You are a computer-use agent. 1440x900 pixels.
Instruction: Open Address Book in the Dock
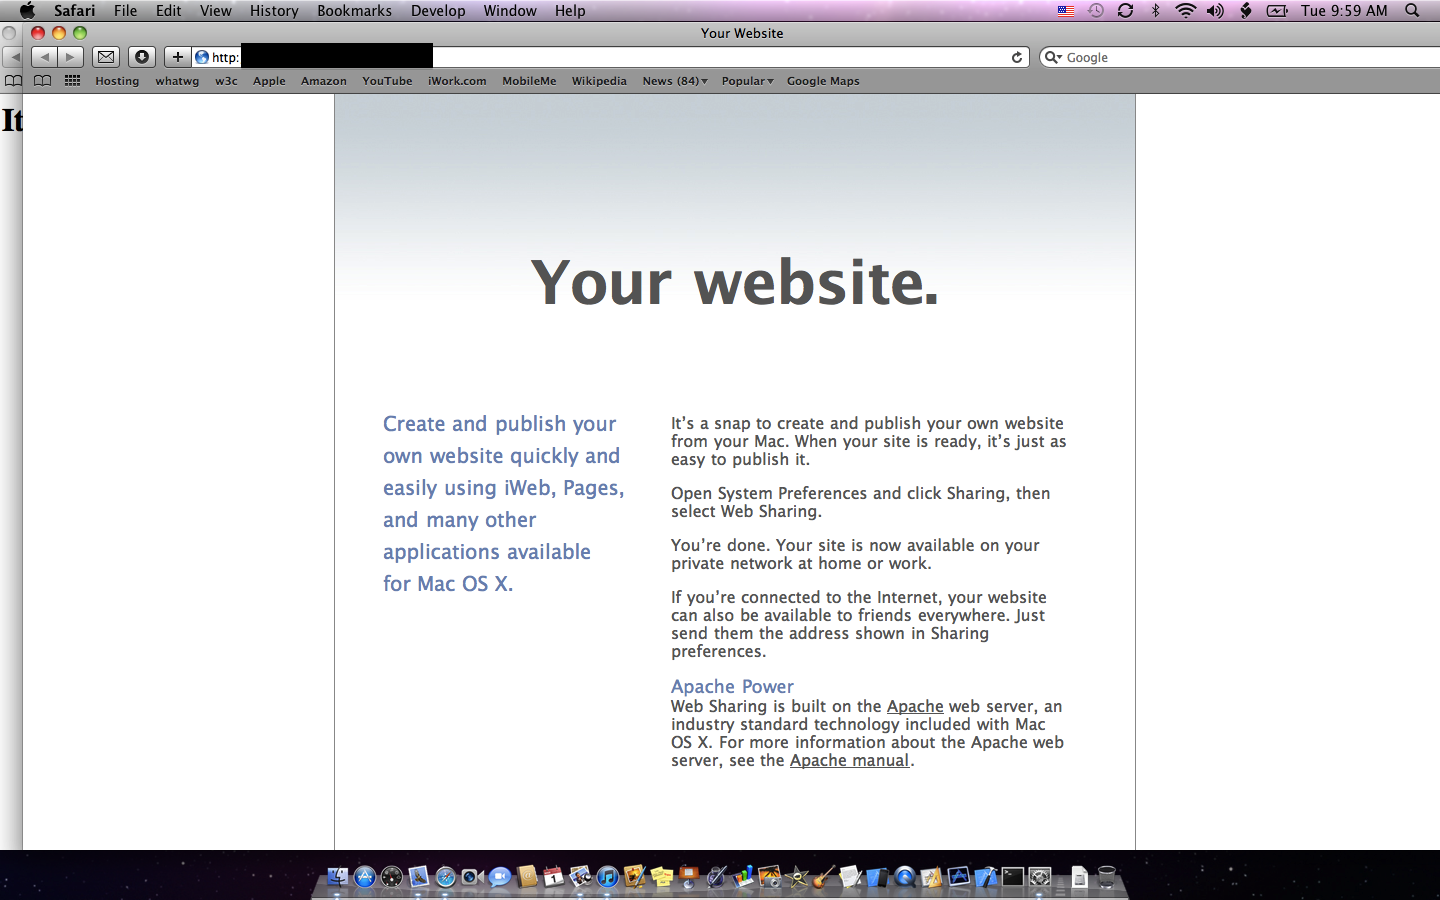(527, 877)
